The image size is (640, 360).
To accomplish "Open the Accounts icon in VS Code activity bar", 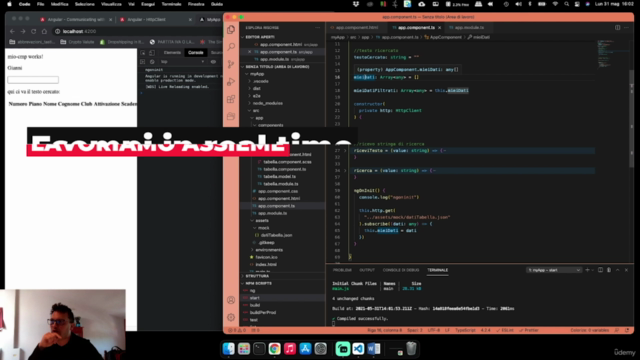I will point(231,300).
